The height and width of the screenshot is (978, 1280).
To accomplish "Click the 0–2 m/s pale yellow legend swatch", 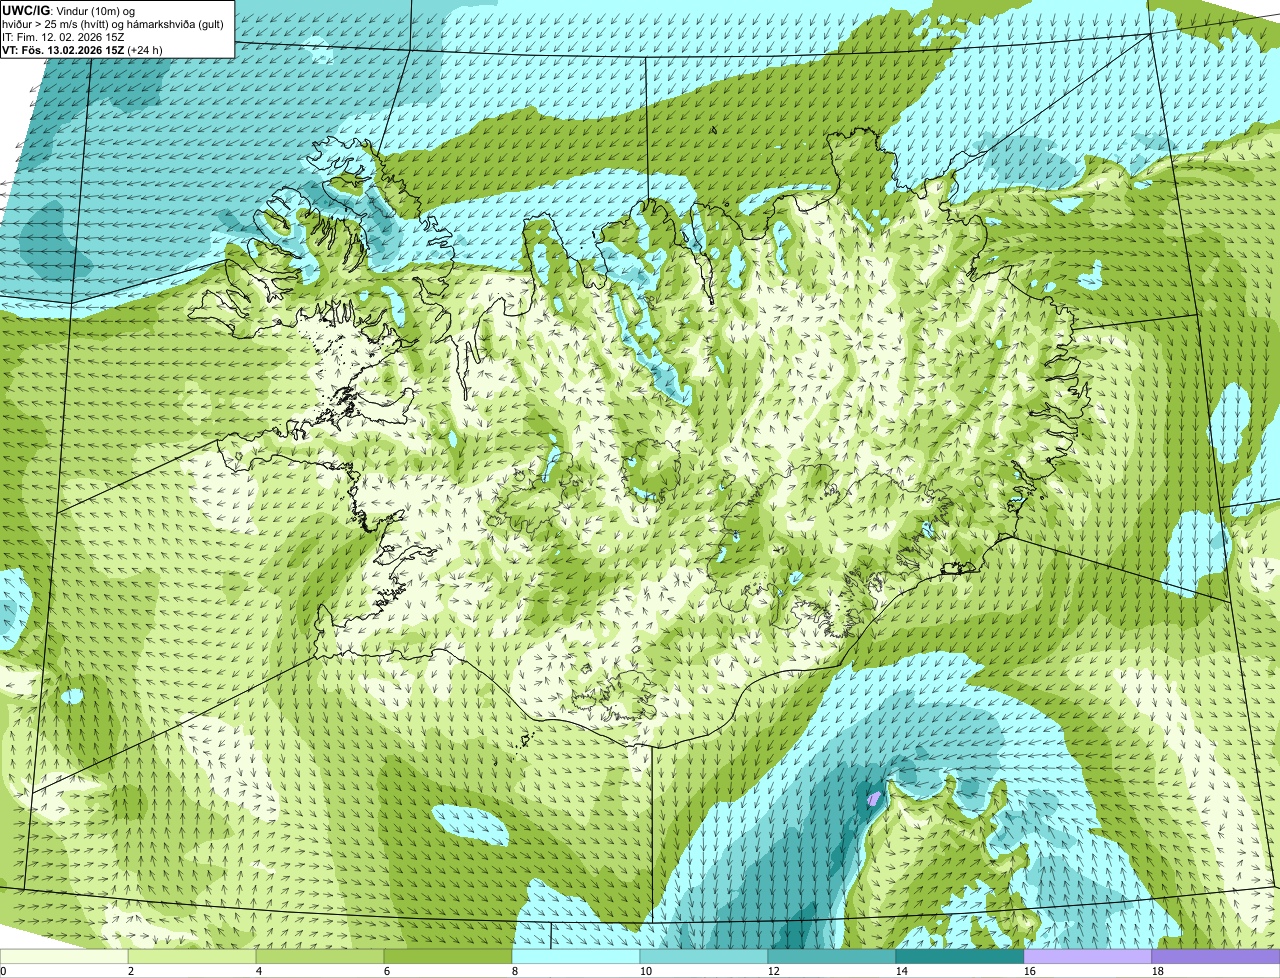I will (x=64, y=956).
